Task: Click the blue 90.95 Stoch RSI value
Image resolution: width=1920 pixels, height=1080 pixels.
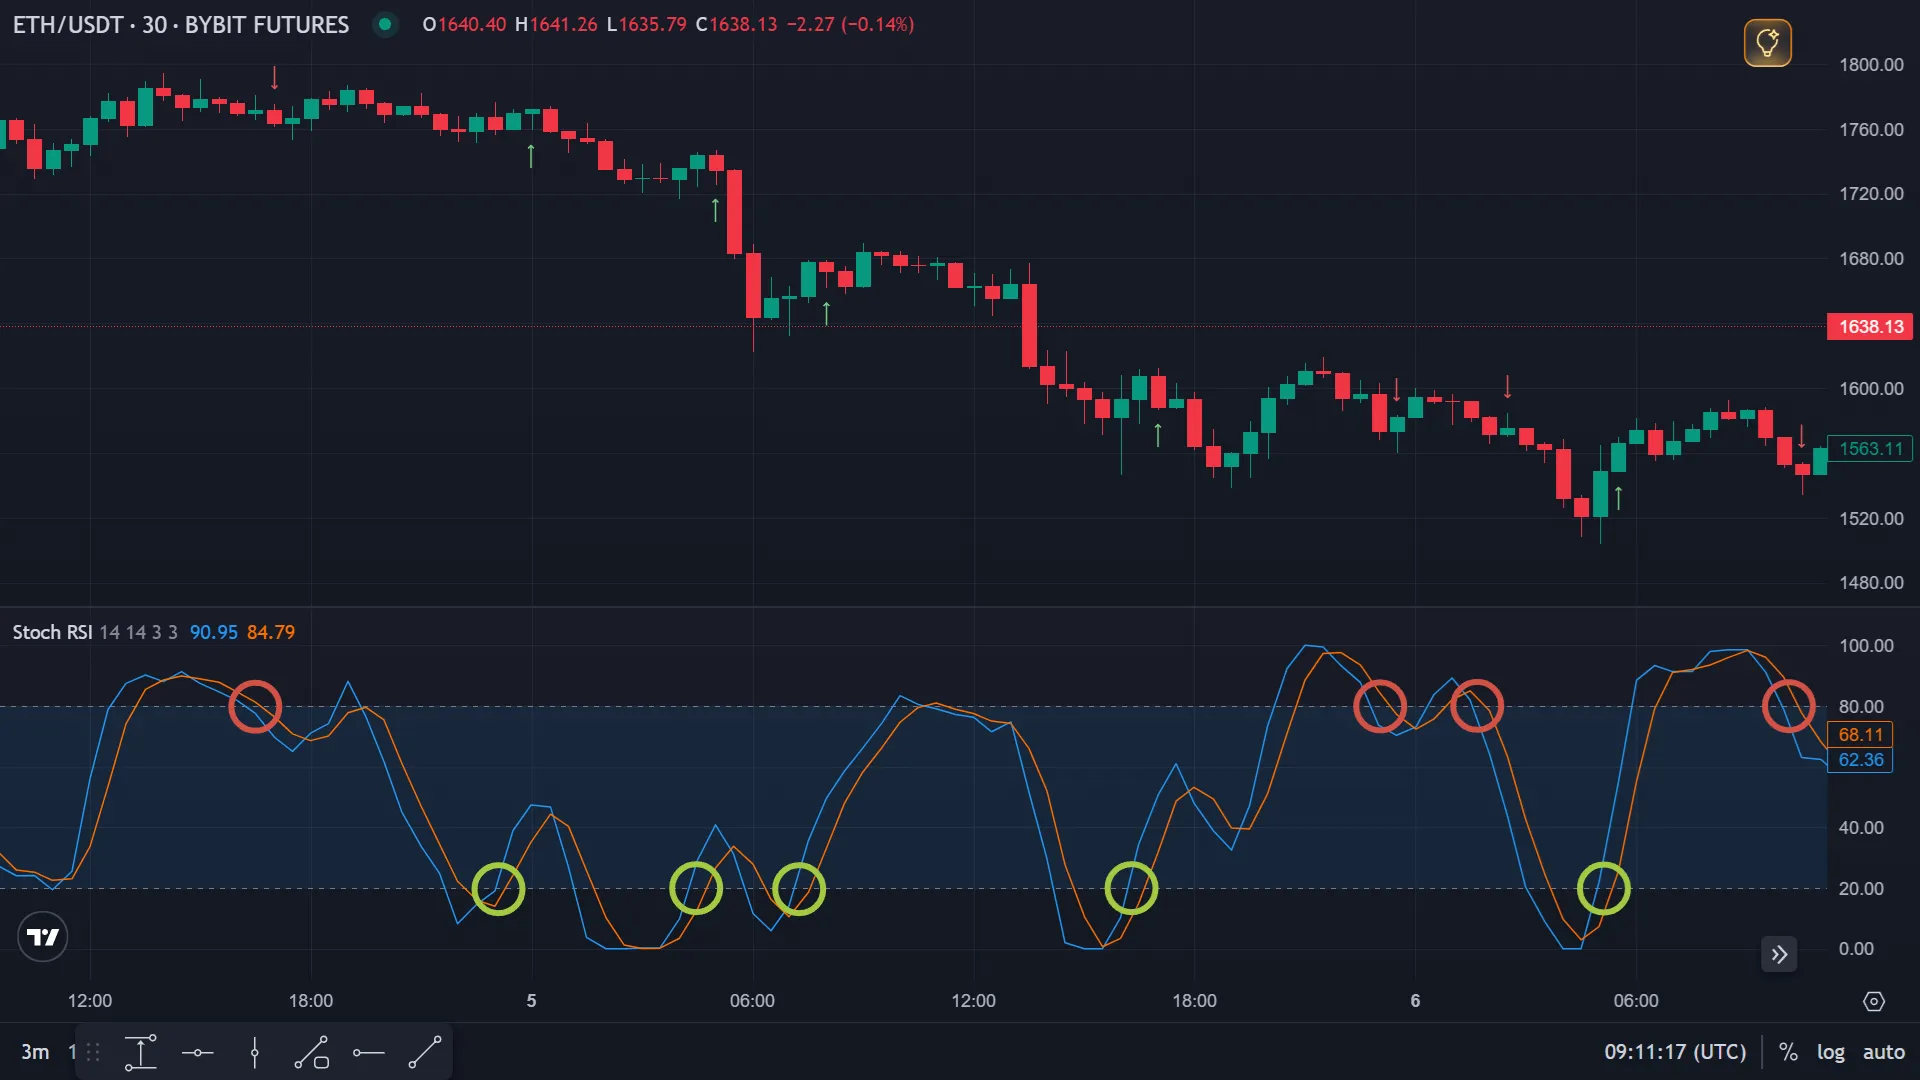Action: 214,632
